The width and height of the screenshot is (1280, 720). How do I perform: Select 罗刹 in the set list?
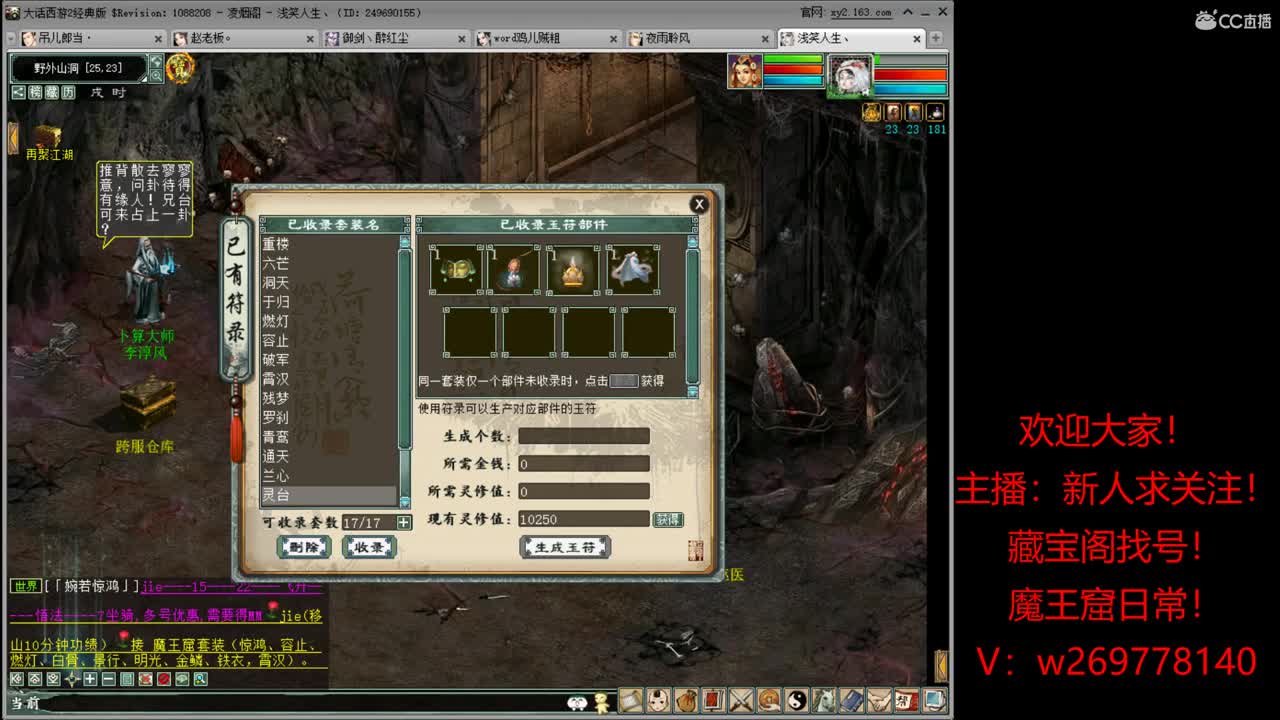(x=329, y=417)
